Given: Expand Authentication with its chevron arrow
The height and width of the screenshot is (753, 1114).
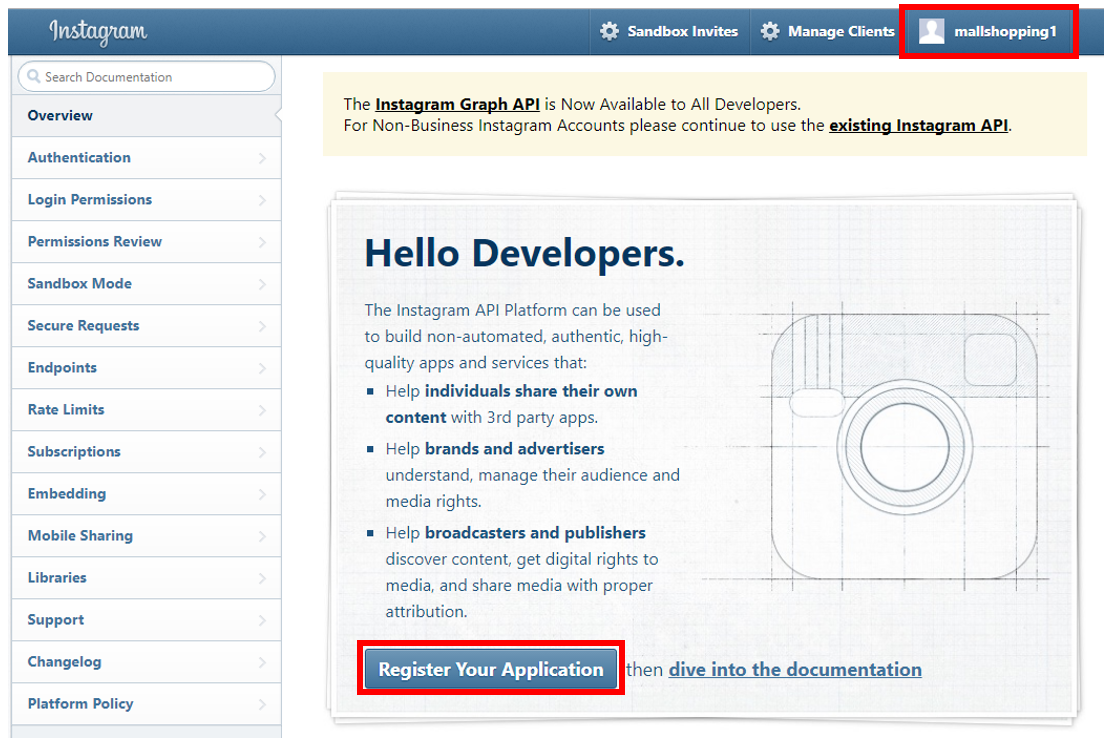Looking at the screenshot, I should pos(262,158).
